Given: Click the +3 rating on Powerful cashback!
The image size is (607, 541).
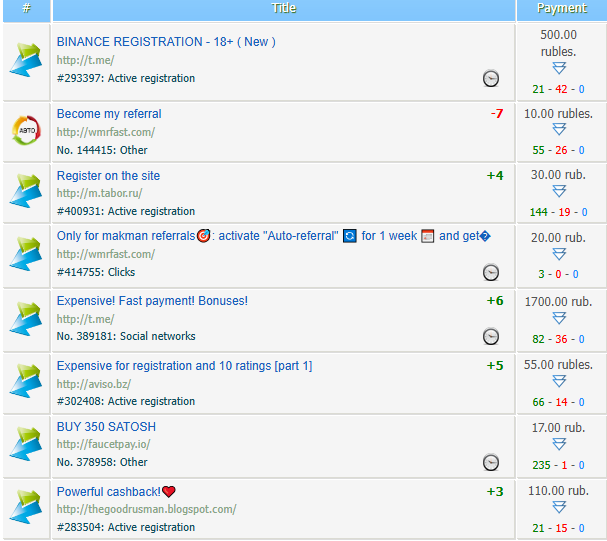Looking at the screenshot, I should click(495, 492).
